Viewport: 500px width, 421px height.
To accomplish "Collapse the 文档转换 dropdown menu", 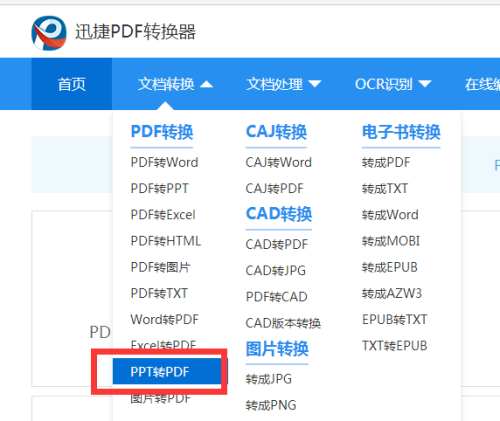I will 175,84.
